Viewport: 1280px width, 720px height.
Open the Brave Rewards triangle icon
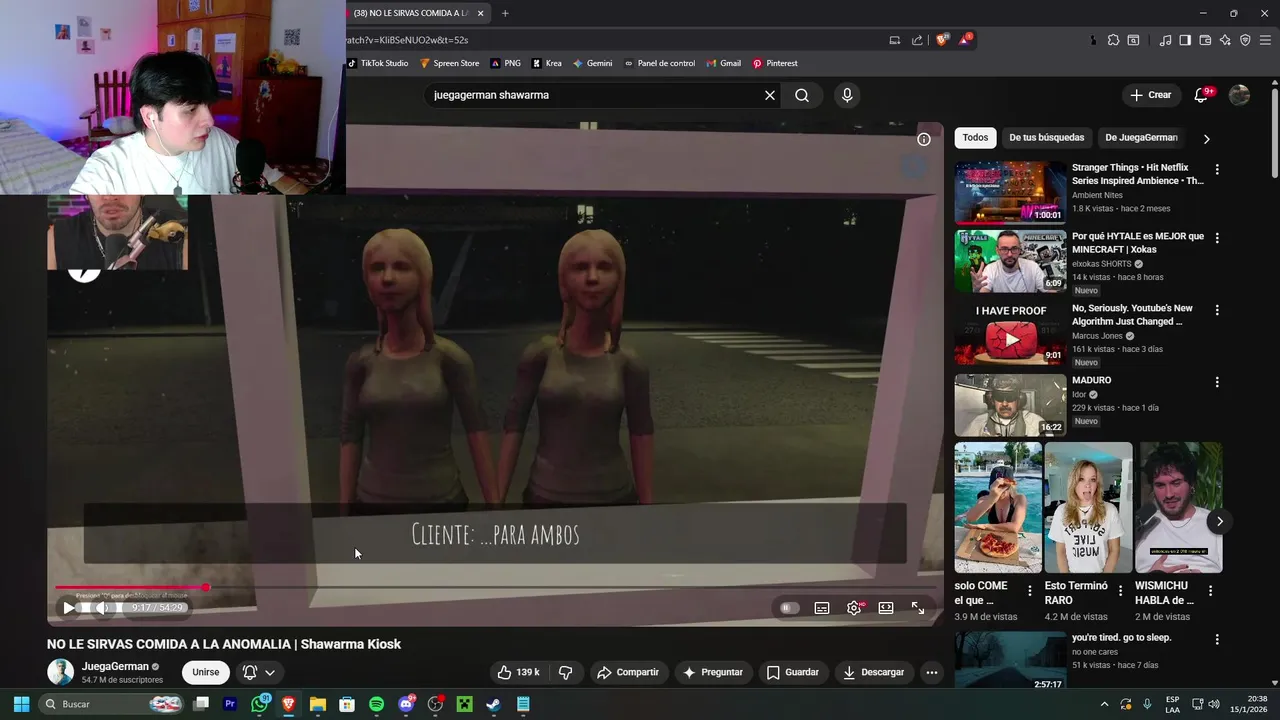(x=965, y=40)
